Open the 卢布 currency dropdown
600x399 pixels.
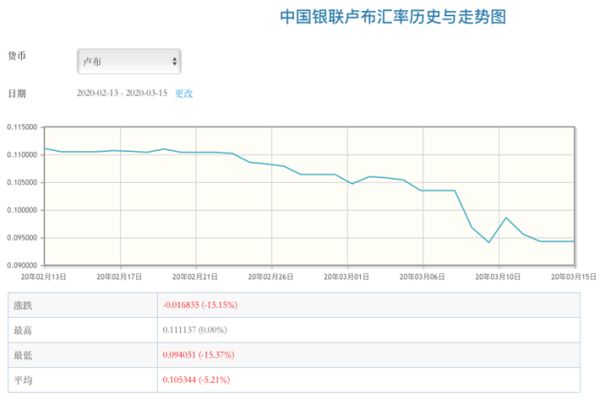129,61
